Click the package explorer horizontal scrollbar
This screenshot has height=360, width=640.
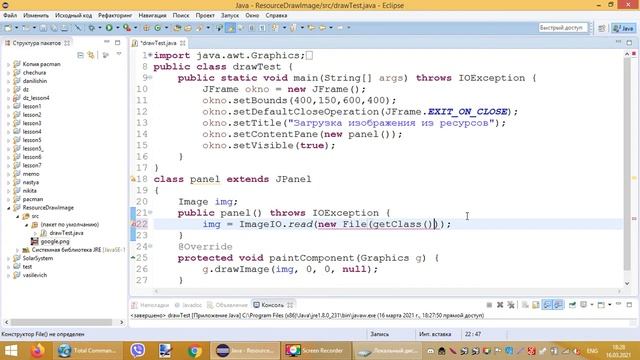(x=61, y=322)
